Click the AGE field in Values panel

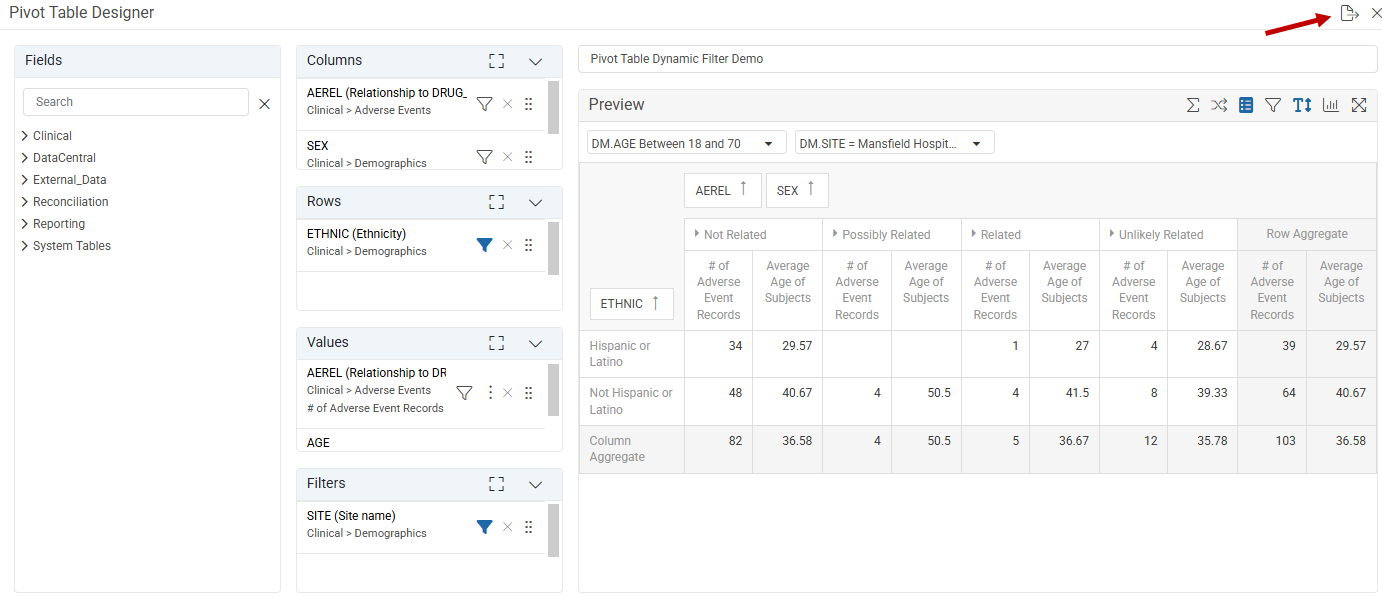coord(318,442)
